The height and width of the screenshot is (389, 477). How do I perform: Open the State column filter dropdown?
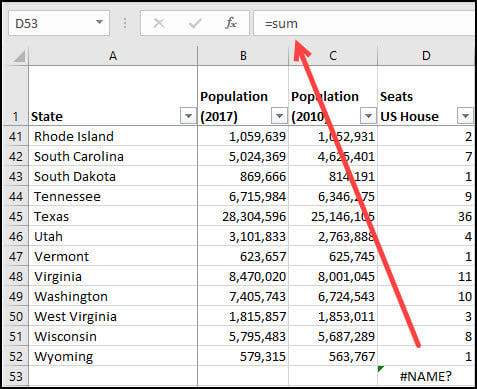[x=188, y=116]
